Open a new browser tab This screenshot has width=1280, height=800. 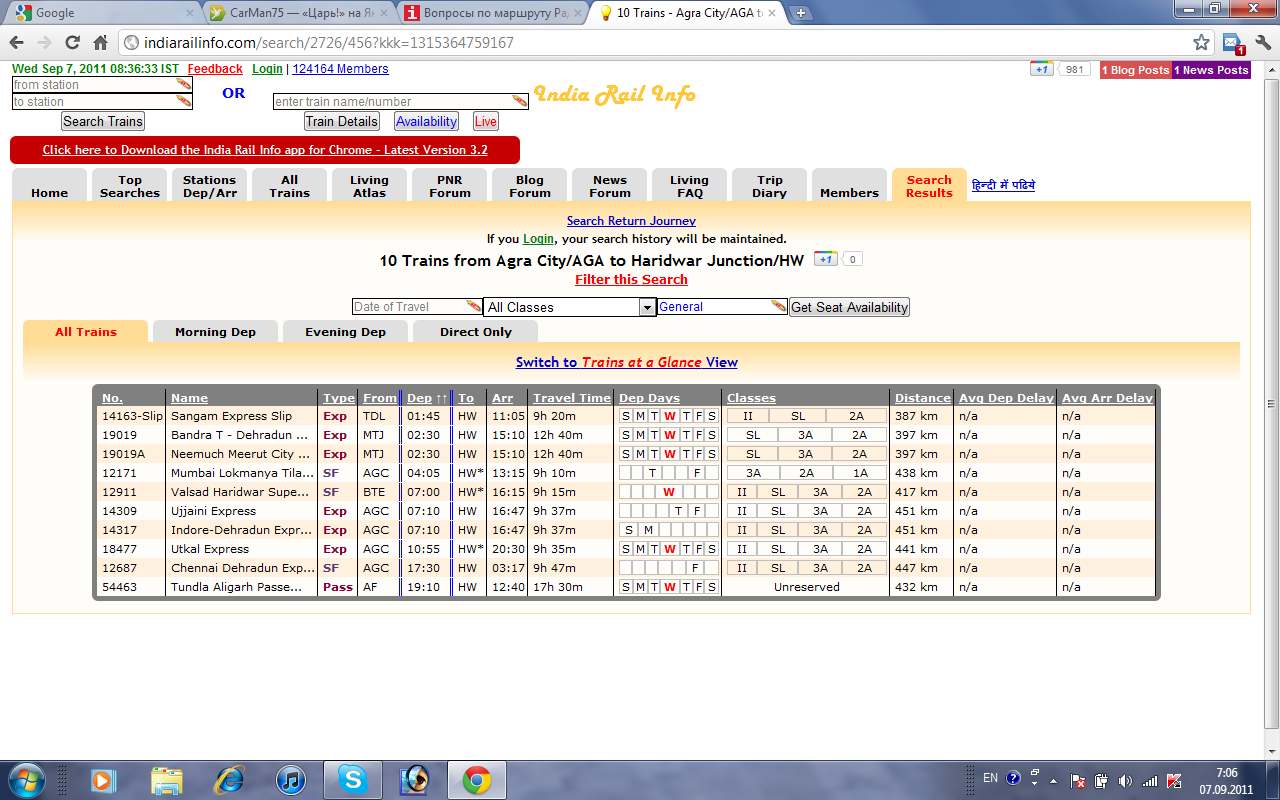point(801,13)
